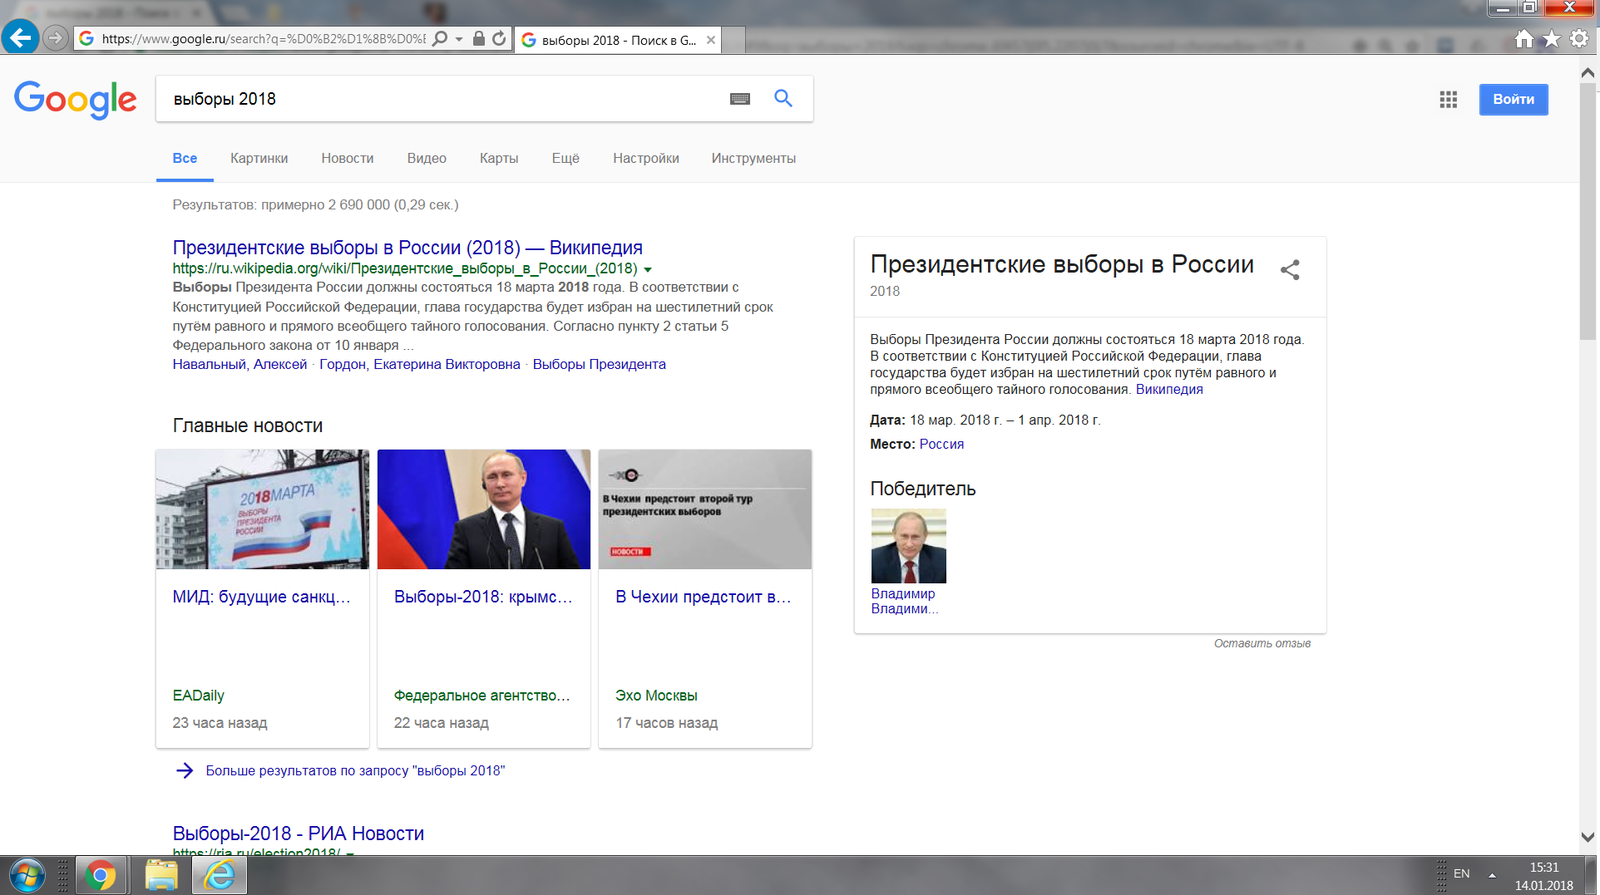This screenshot has width=1600, height=895.
Task: Open the Ещё menu
Action: click(565, 158)
